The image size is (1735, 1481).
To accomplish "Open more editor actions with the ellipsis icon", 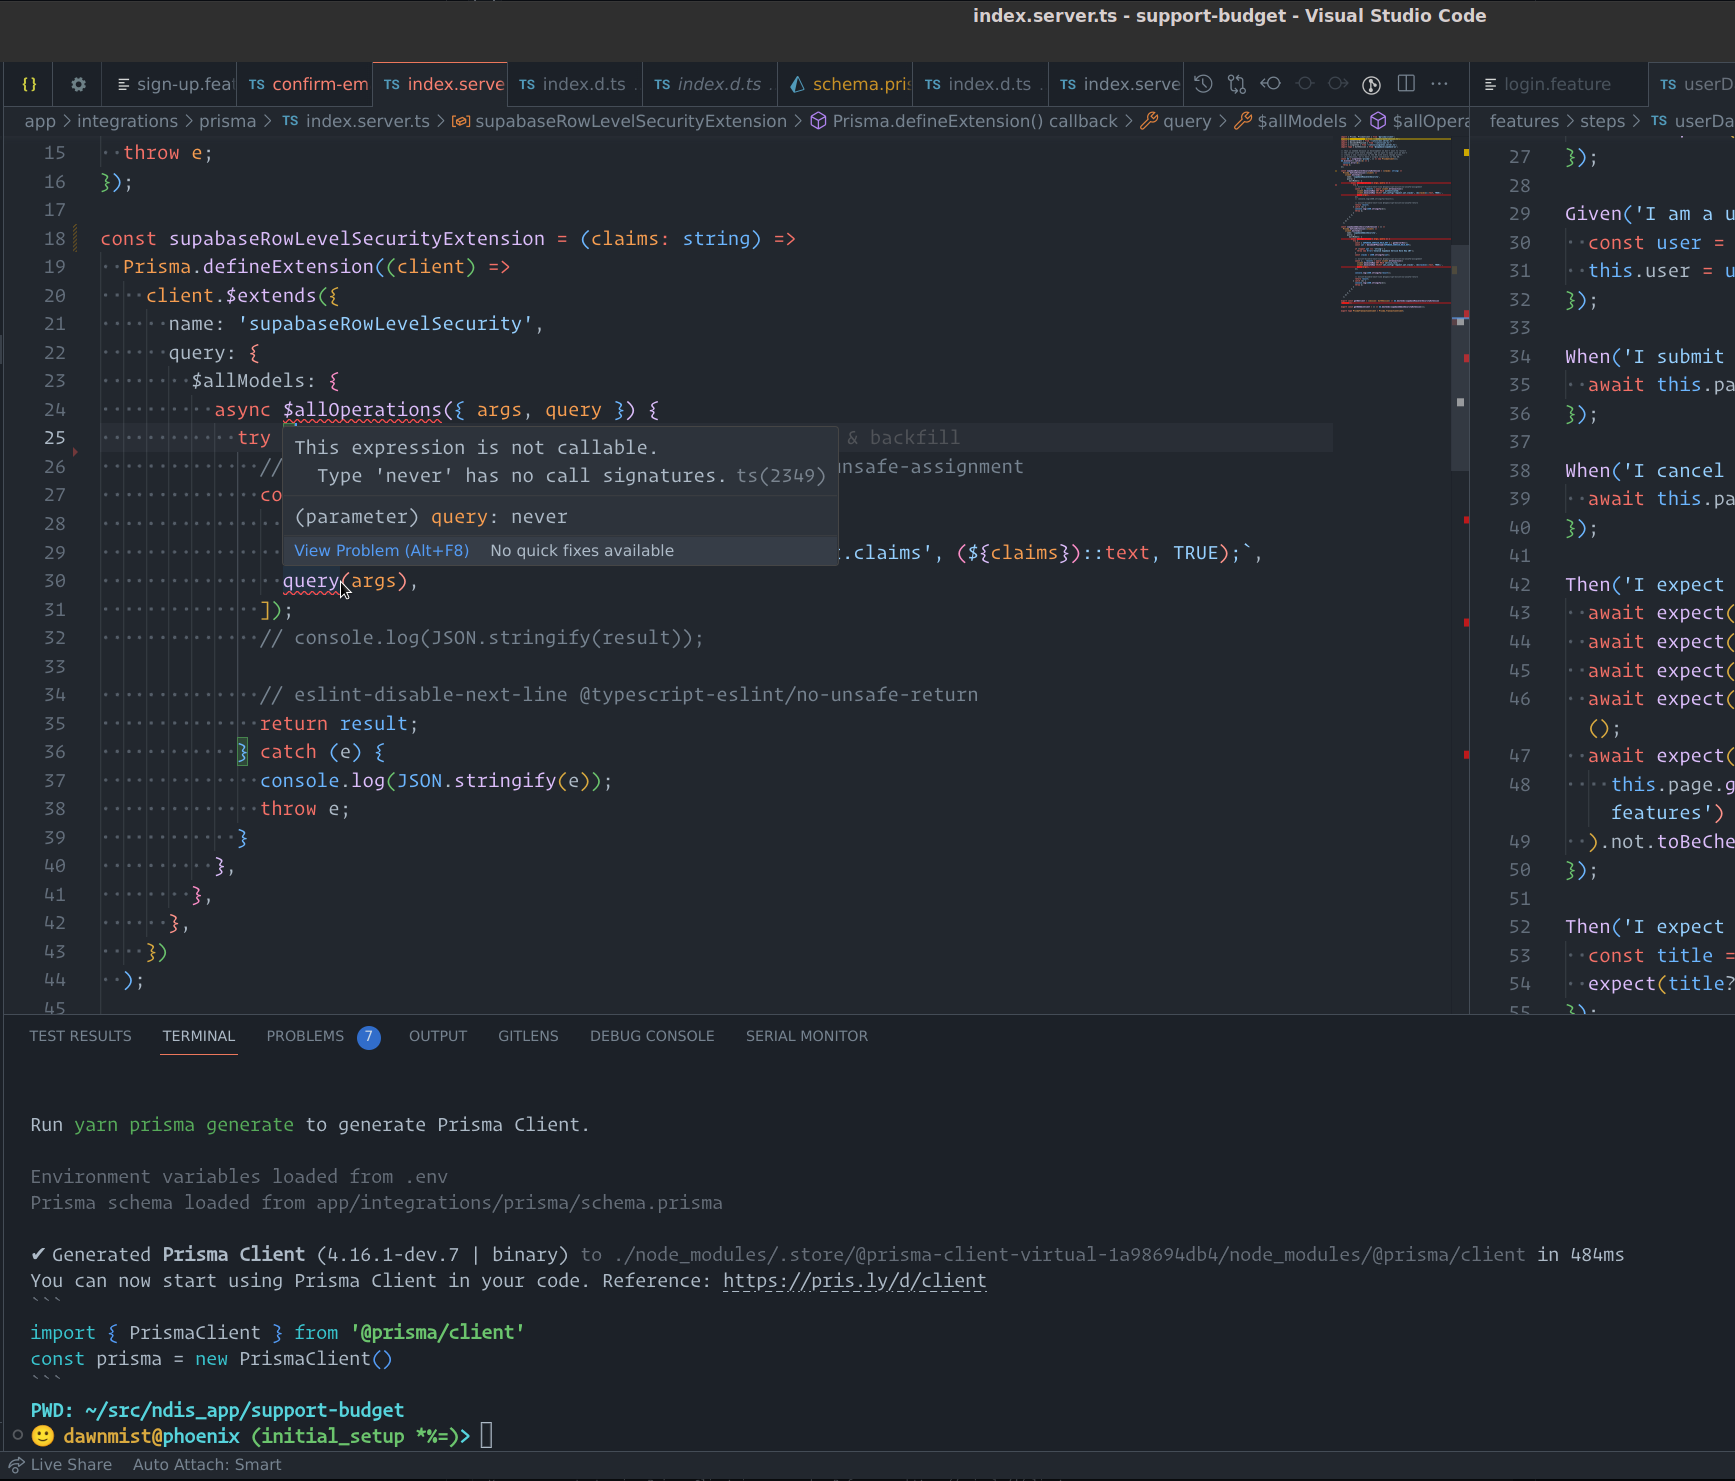I will coord(1440,84).
